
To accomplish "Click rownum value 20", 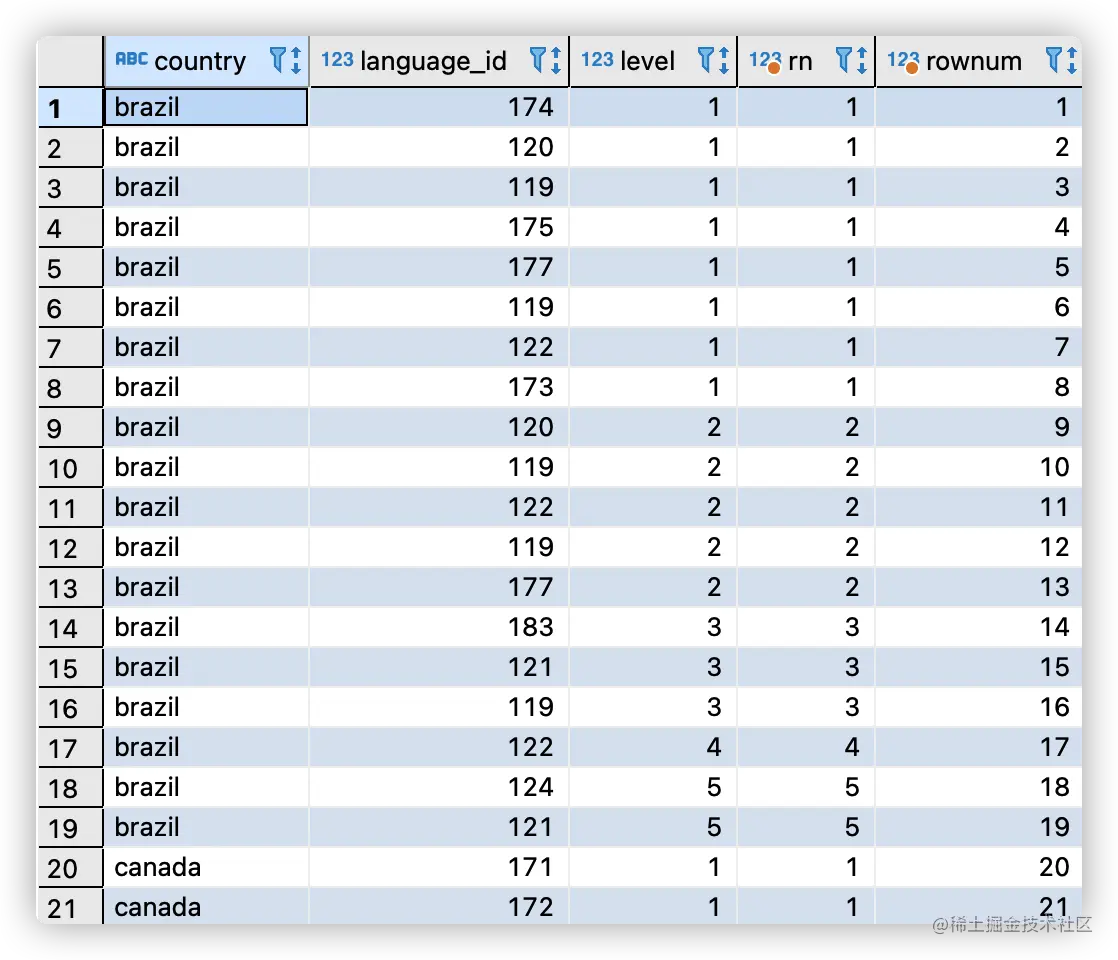I will [1055, 867].
